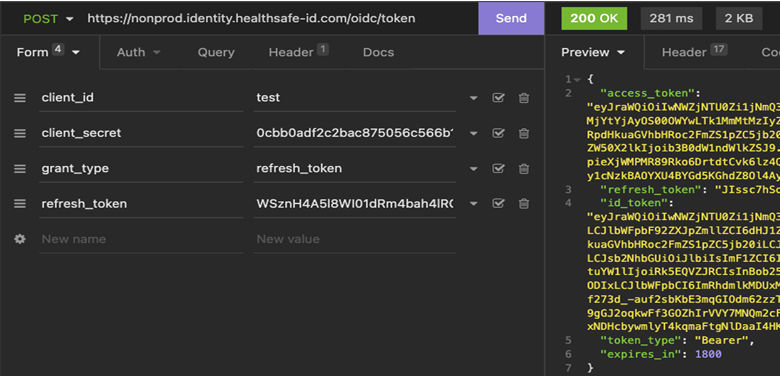Click the drag handle for client_id row
Image resolution: width=780 pixels, height=376 pixels.
pos(20,98)
